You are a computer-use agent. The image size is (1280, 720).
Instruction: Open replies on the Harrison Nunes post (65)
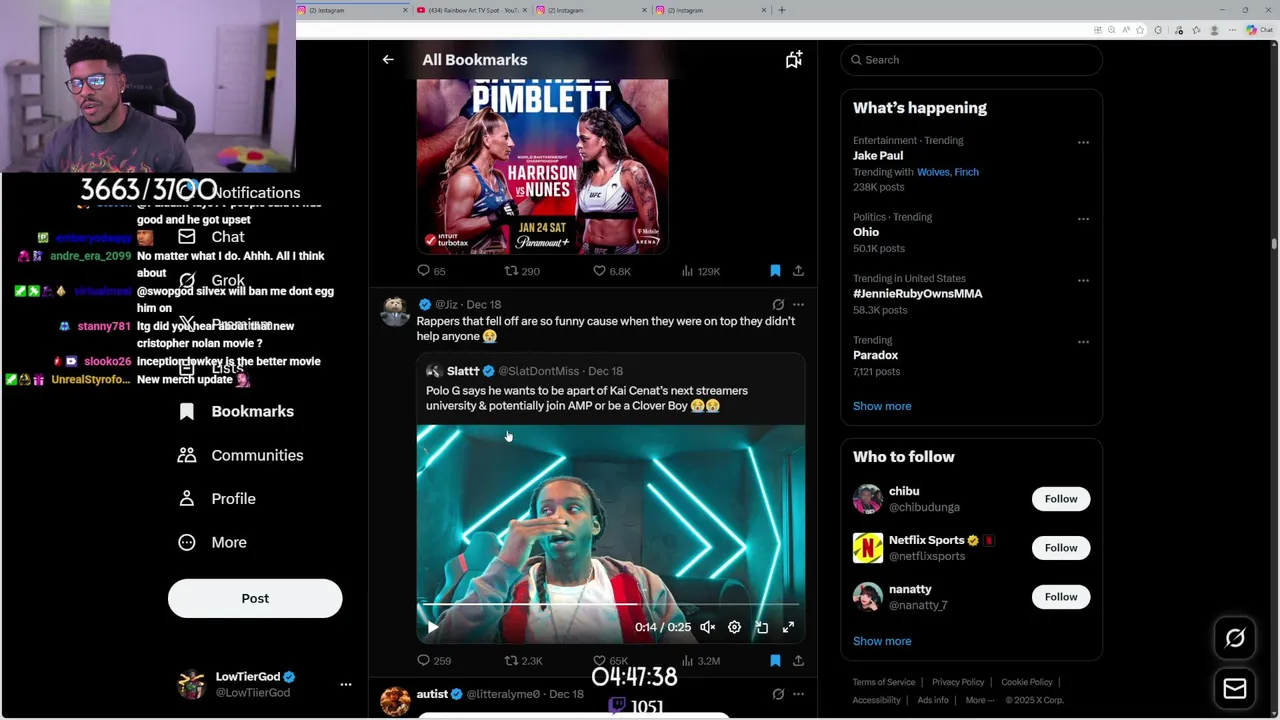tap(431, 271)
